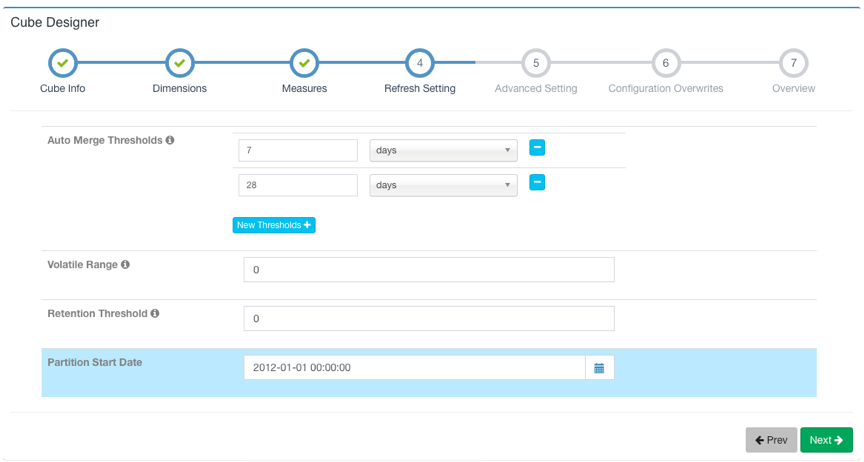Click info icon beside Retention Threshold

pyautogui.click(x=155, y=314)
